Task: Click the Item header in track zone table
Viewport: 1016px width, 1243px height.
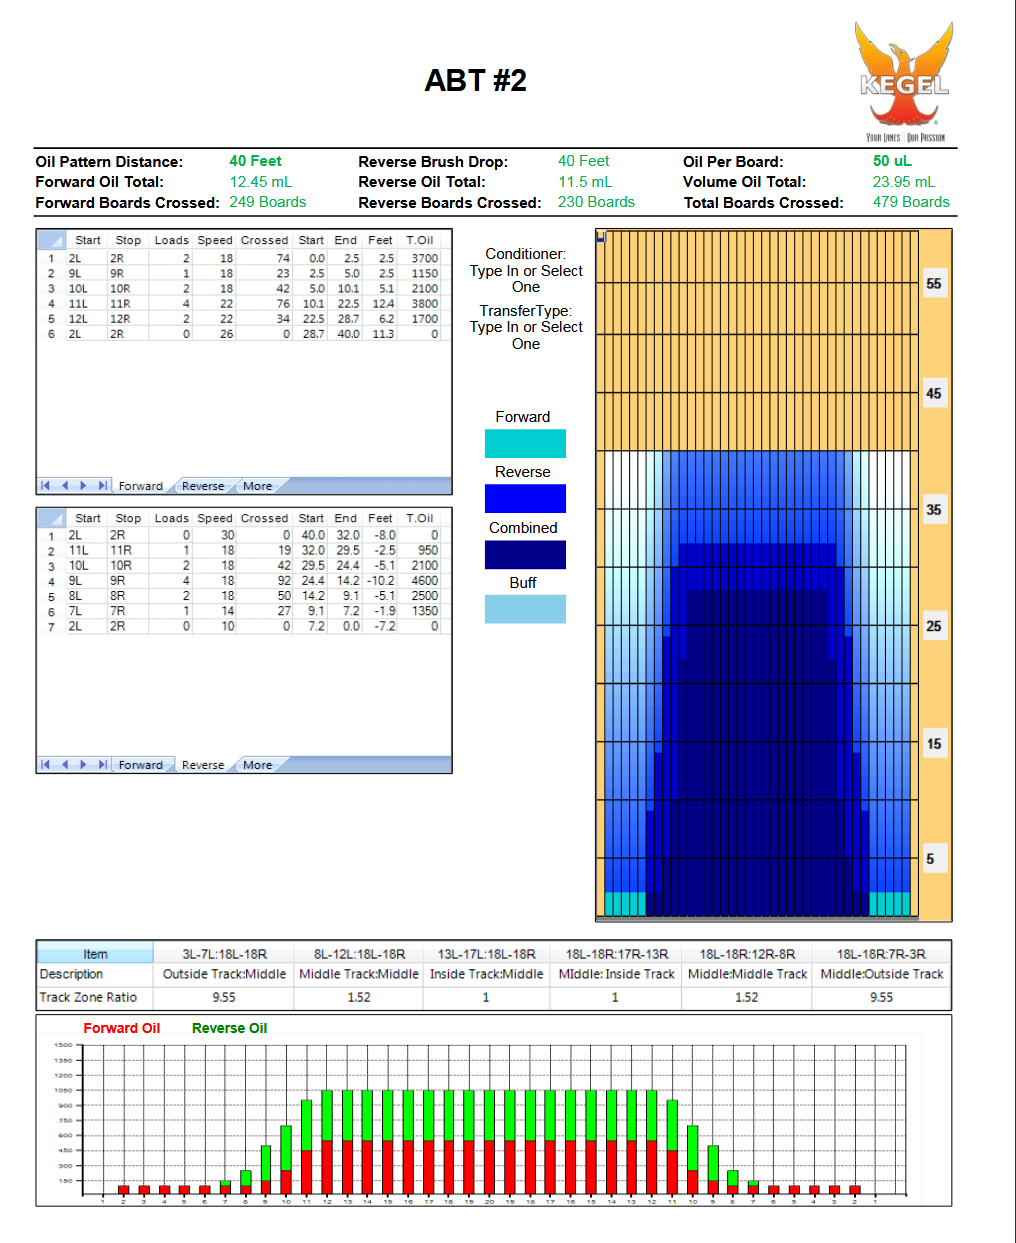Action: coord(95,954)
